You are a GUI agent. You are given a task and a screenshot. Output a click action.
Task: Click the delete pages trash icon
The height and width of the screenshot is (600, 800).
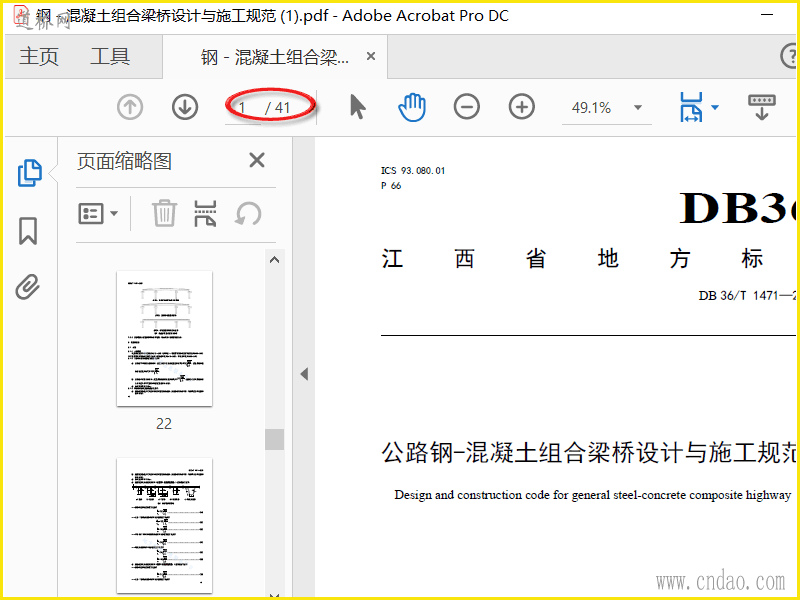click(164, 213)
